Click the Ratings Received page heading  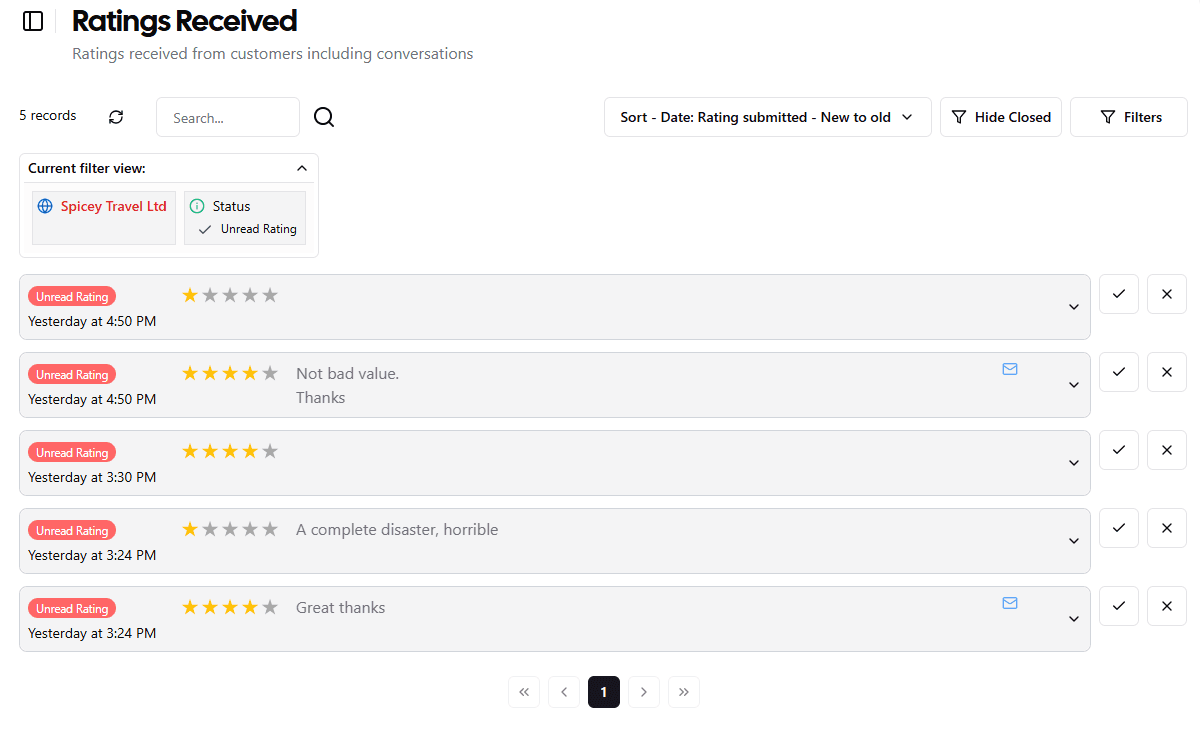[x=185, y=21]
